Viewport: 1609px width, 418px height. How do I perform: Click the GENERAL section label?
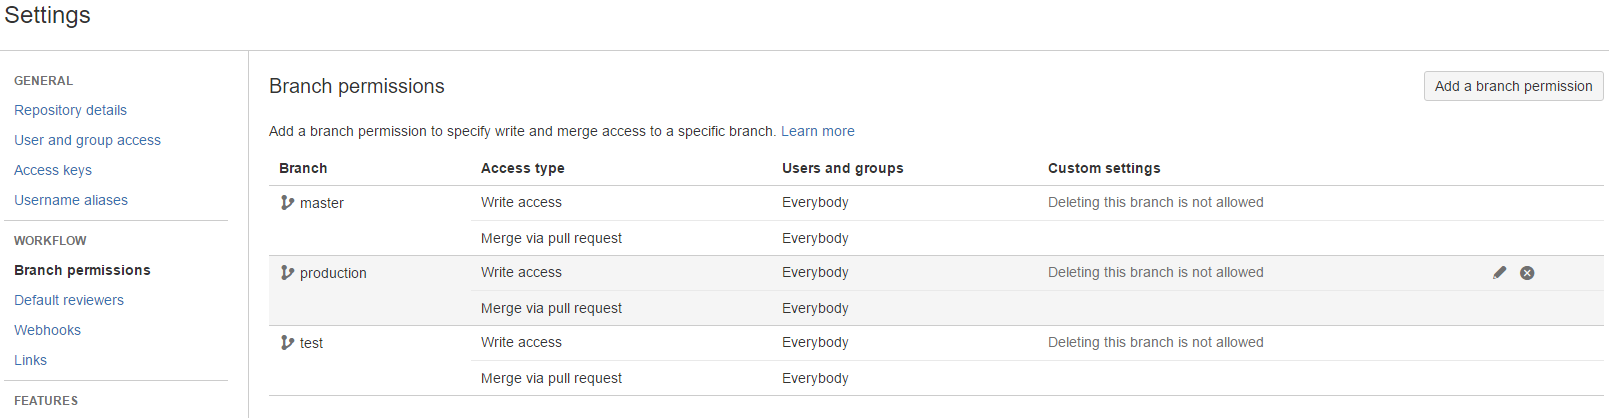tap(43, 81)
